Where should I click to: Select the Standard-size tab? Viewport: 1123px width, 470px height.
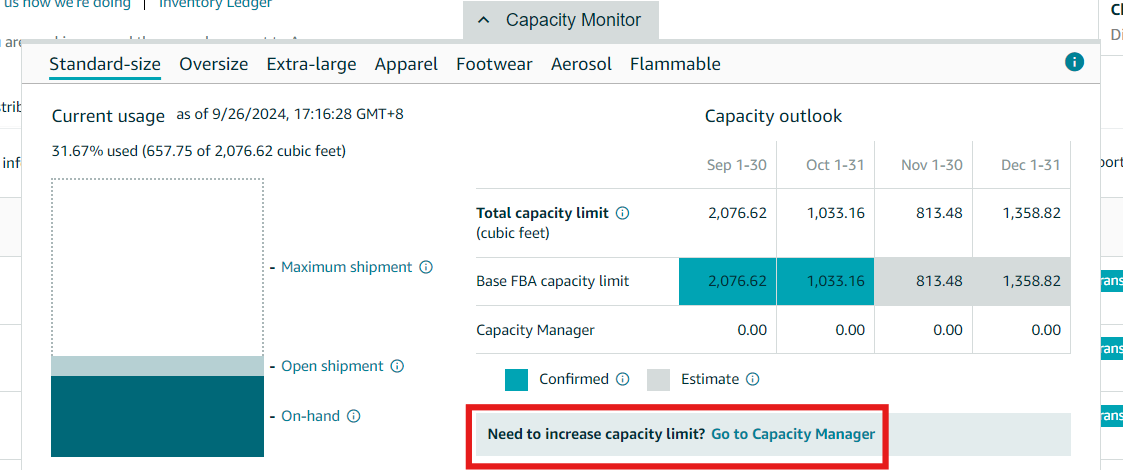pos(105,64)
